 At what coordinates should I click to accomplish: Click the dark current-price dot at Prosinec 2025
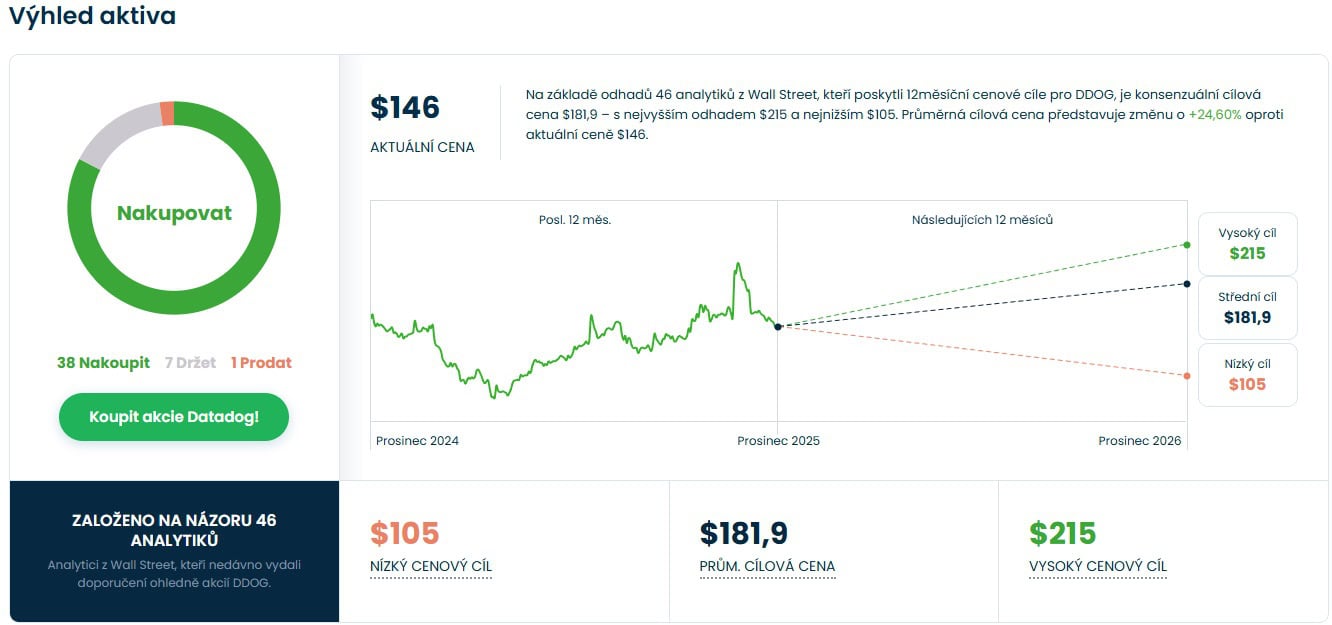[778, 327]
